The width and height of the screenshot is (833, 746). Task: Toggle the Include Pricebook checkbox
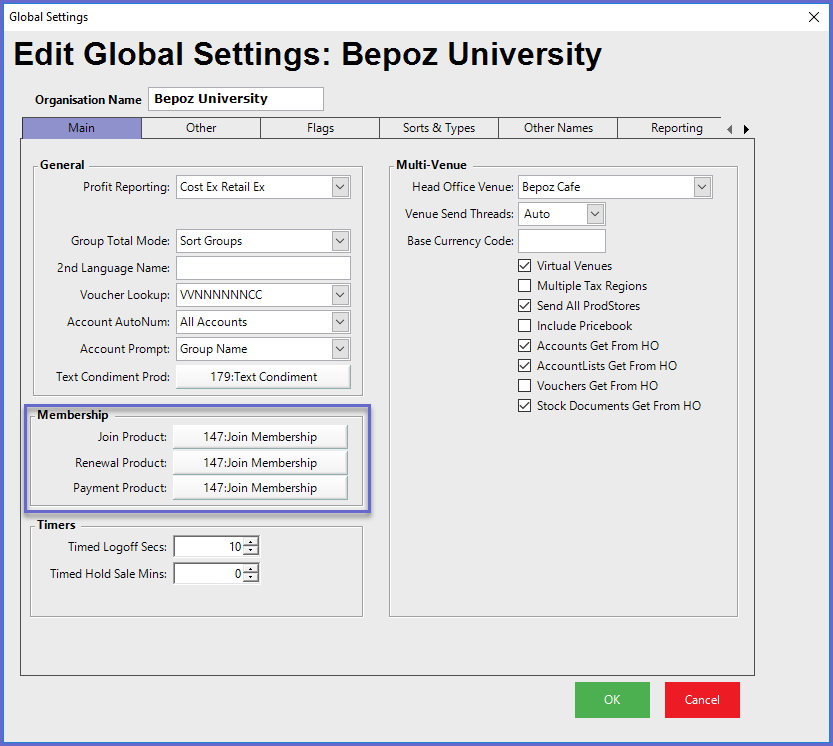coord(525,326)
